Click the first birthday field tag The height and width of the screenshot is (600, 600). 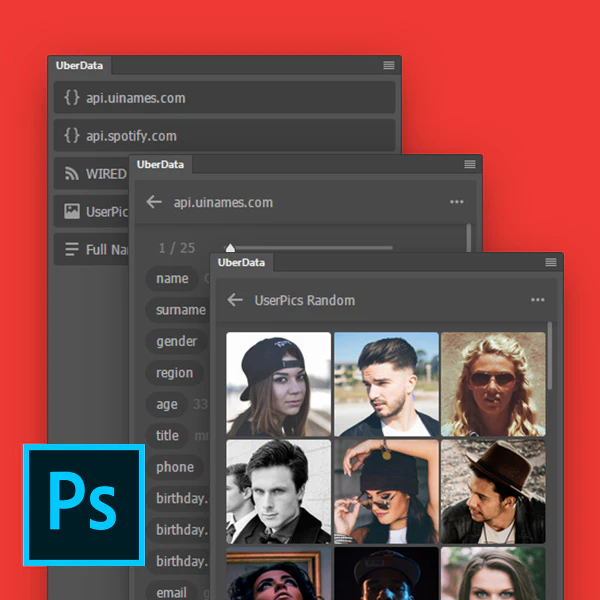coord(178,498)
